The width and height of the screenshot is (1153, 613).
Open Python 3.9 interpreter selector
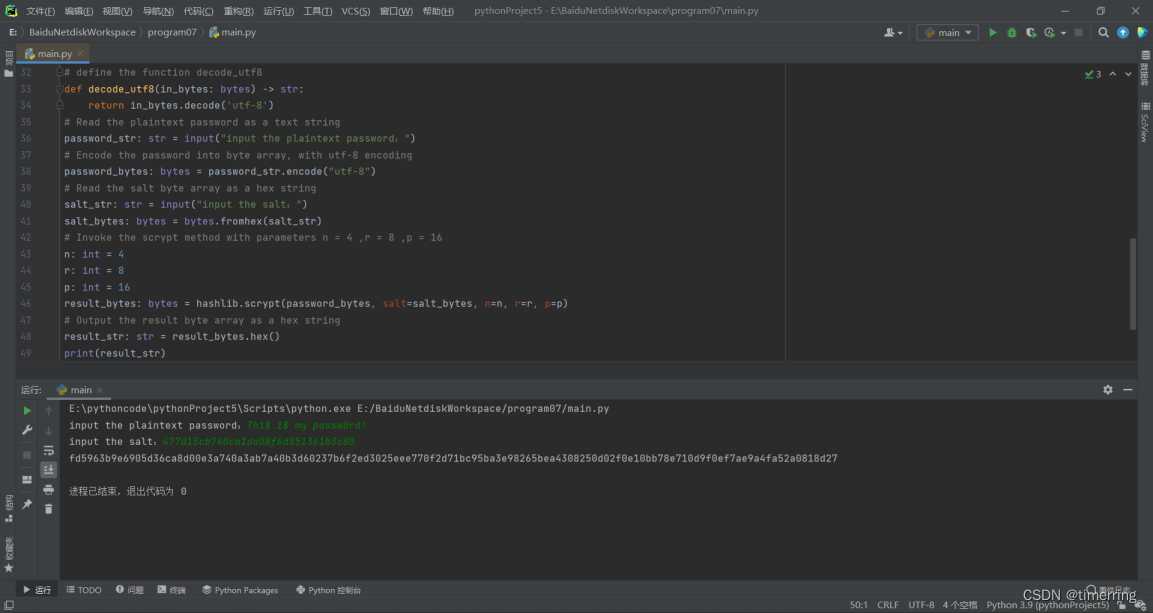point(1048,605)
